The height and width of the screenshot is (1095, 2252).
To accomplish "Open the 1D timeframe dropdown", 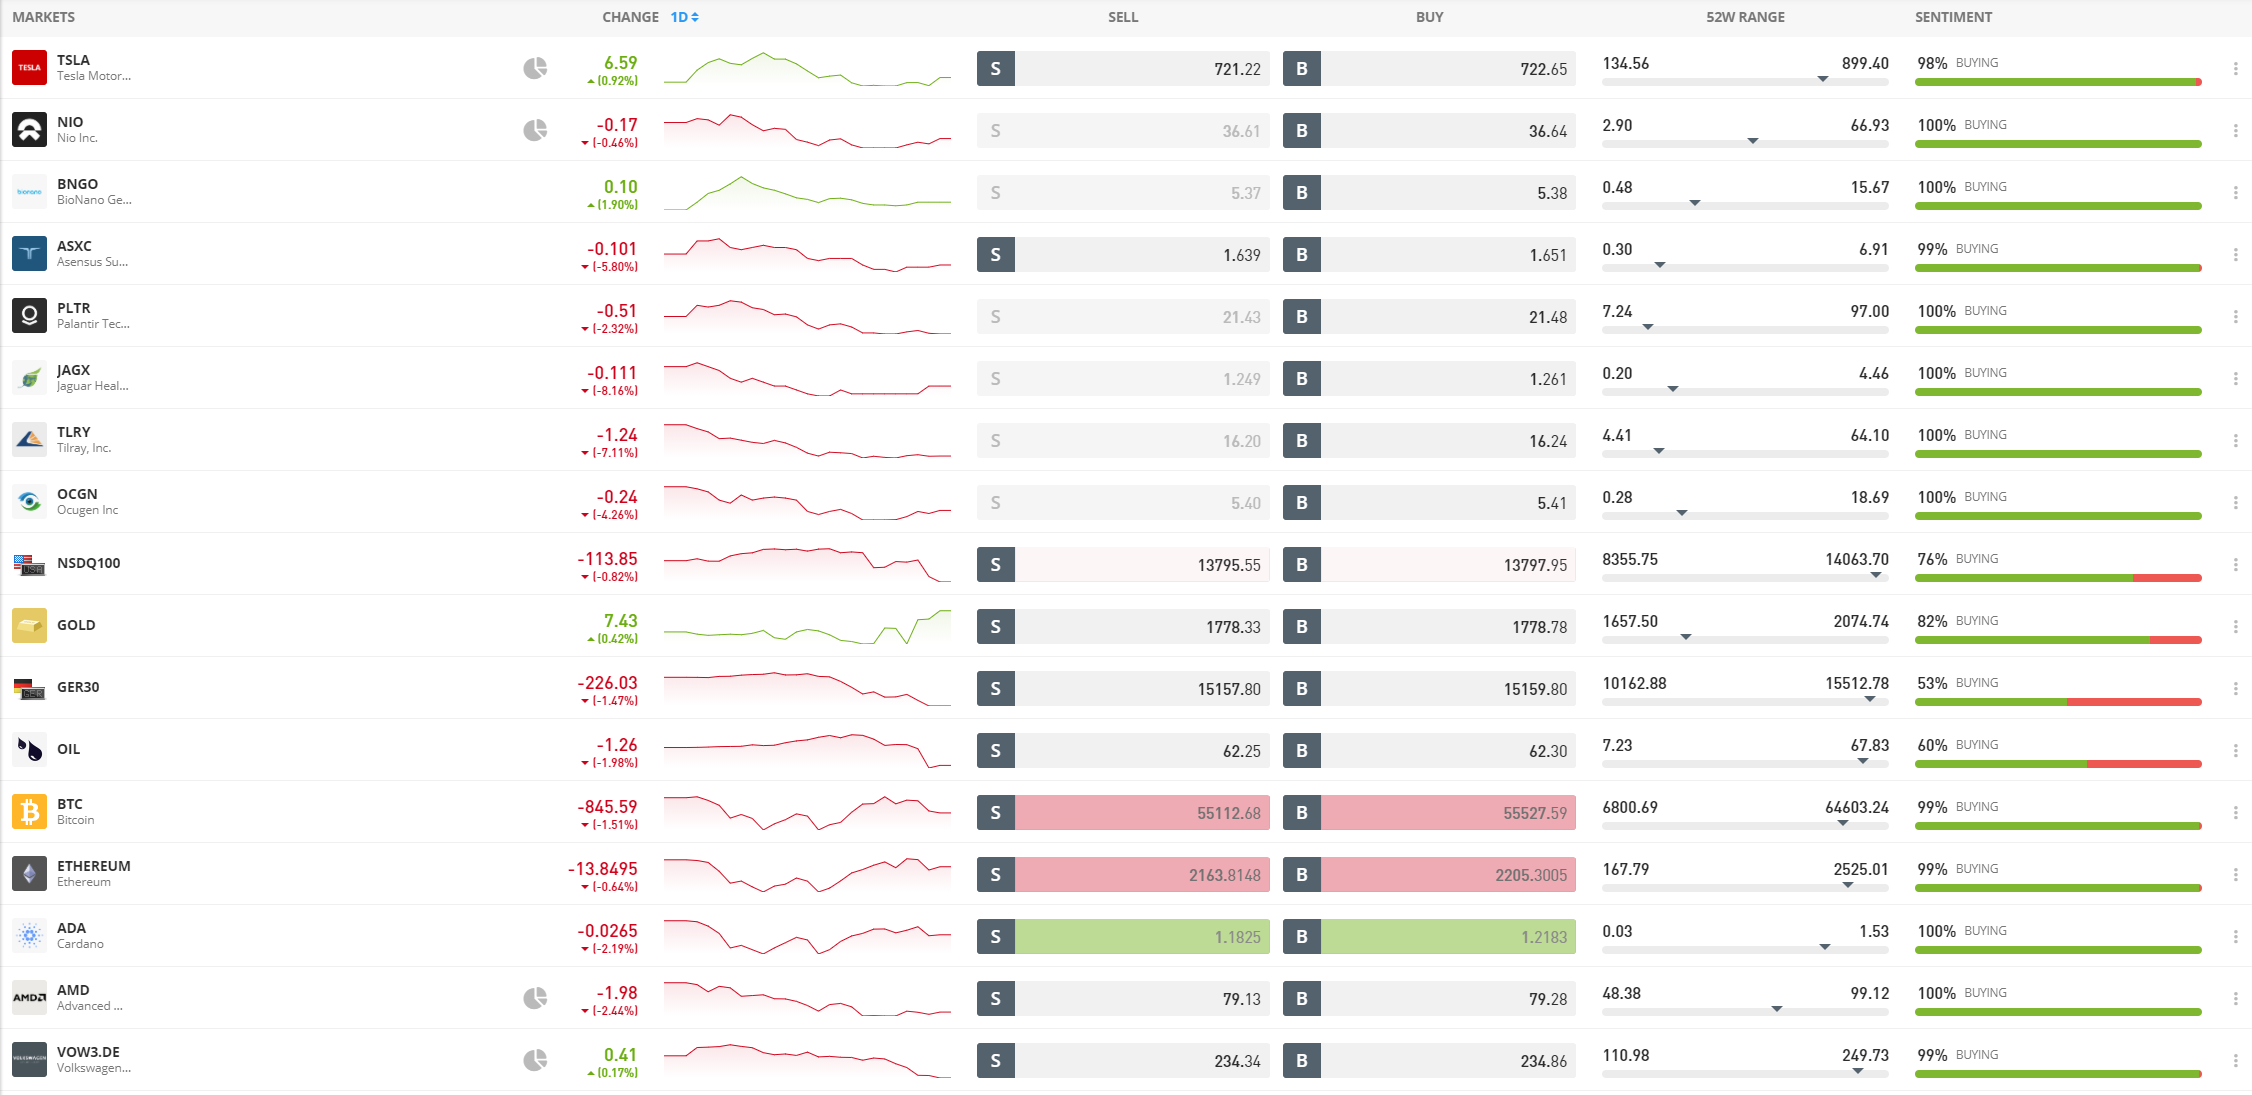I will point(678,16).
